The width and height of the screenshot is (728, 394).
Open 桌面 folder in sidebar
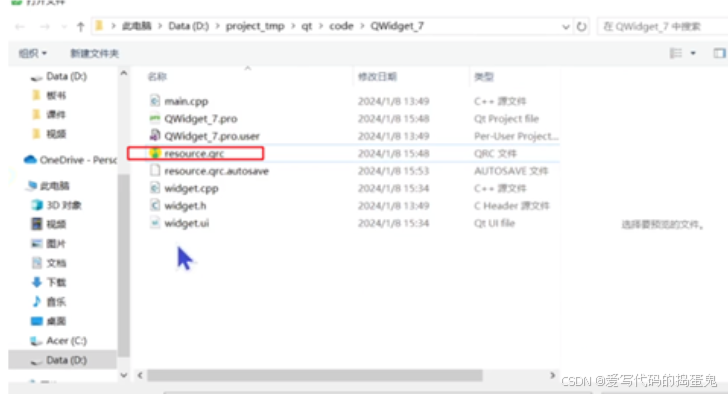tap(49, 321)
